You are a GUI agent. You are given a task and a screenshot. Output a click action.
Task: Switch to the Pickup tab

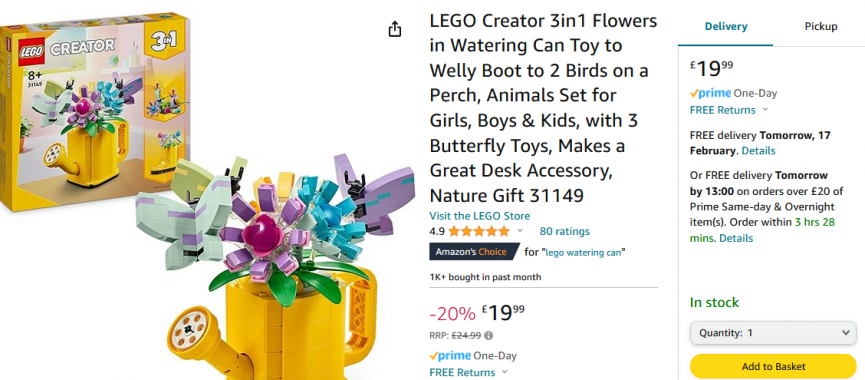[x=820, y=26]
